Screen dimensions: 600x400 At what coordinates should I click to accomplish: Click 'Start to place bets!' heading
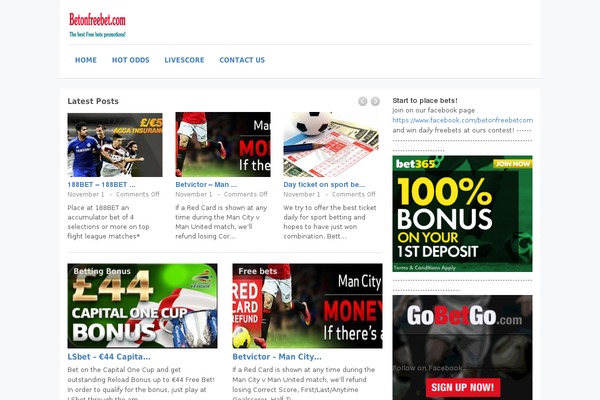pos(425,101)
